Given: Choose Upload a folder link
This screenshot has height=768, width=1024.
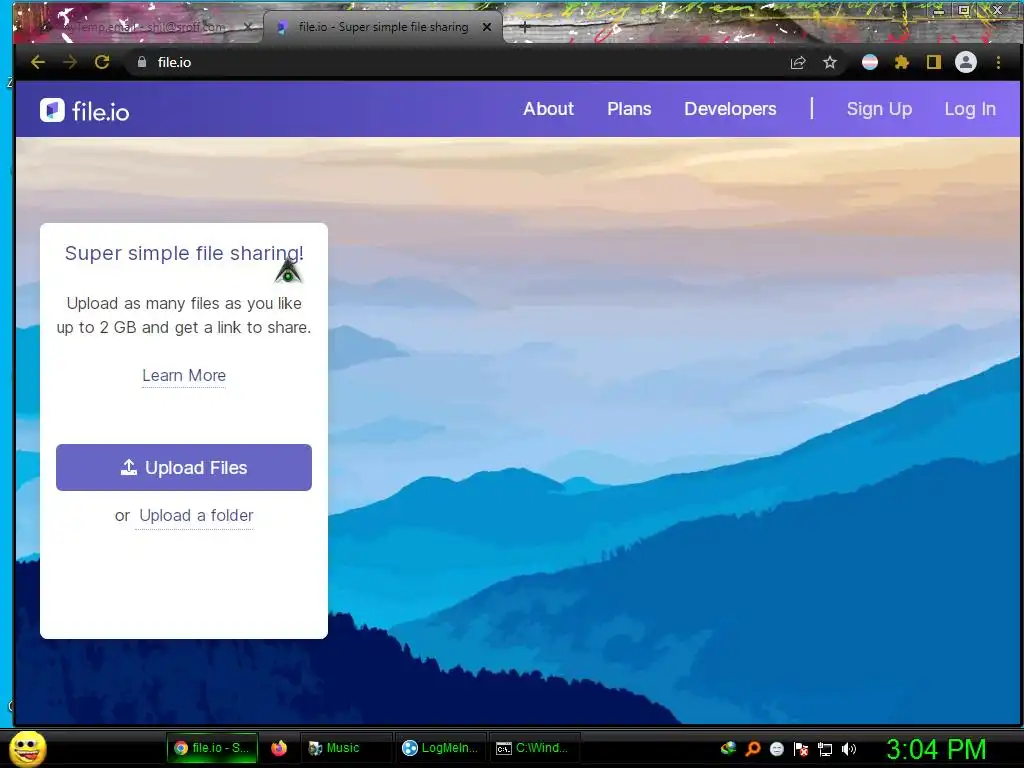Looking at the screenshot, I should 196,515.
